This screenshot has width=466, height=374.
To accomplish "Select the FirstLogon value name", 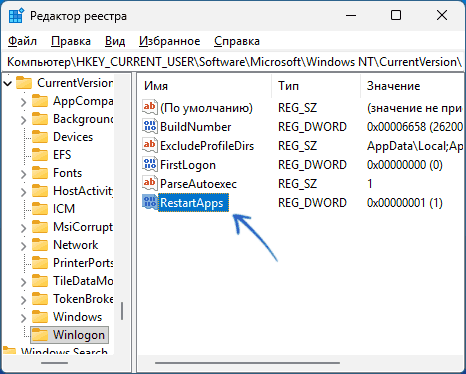I will click(x=188, y=165).
